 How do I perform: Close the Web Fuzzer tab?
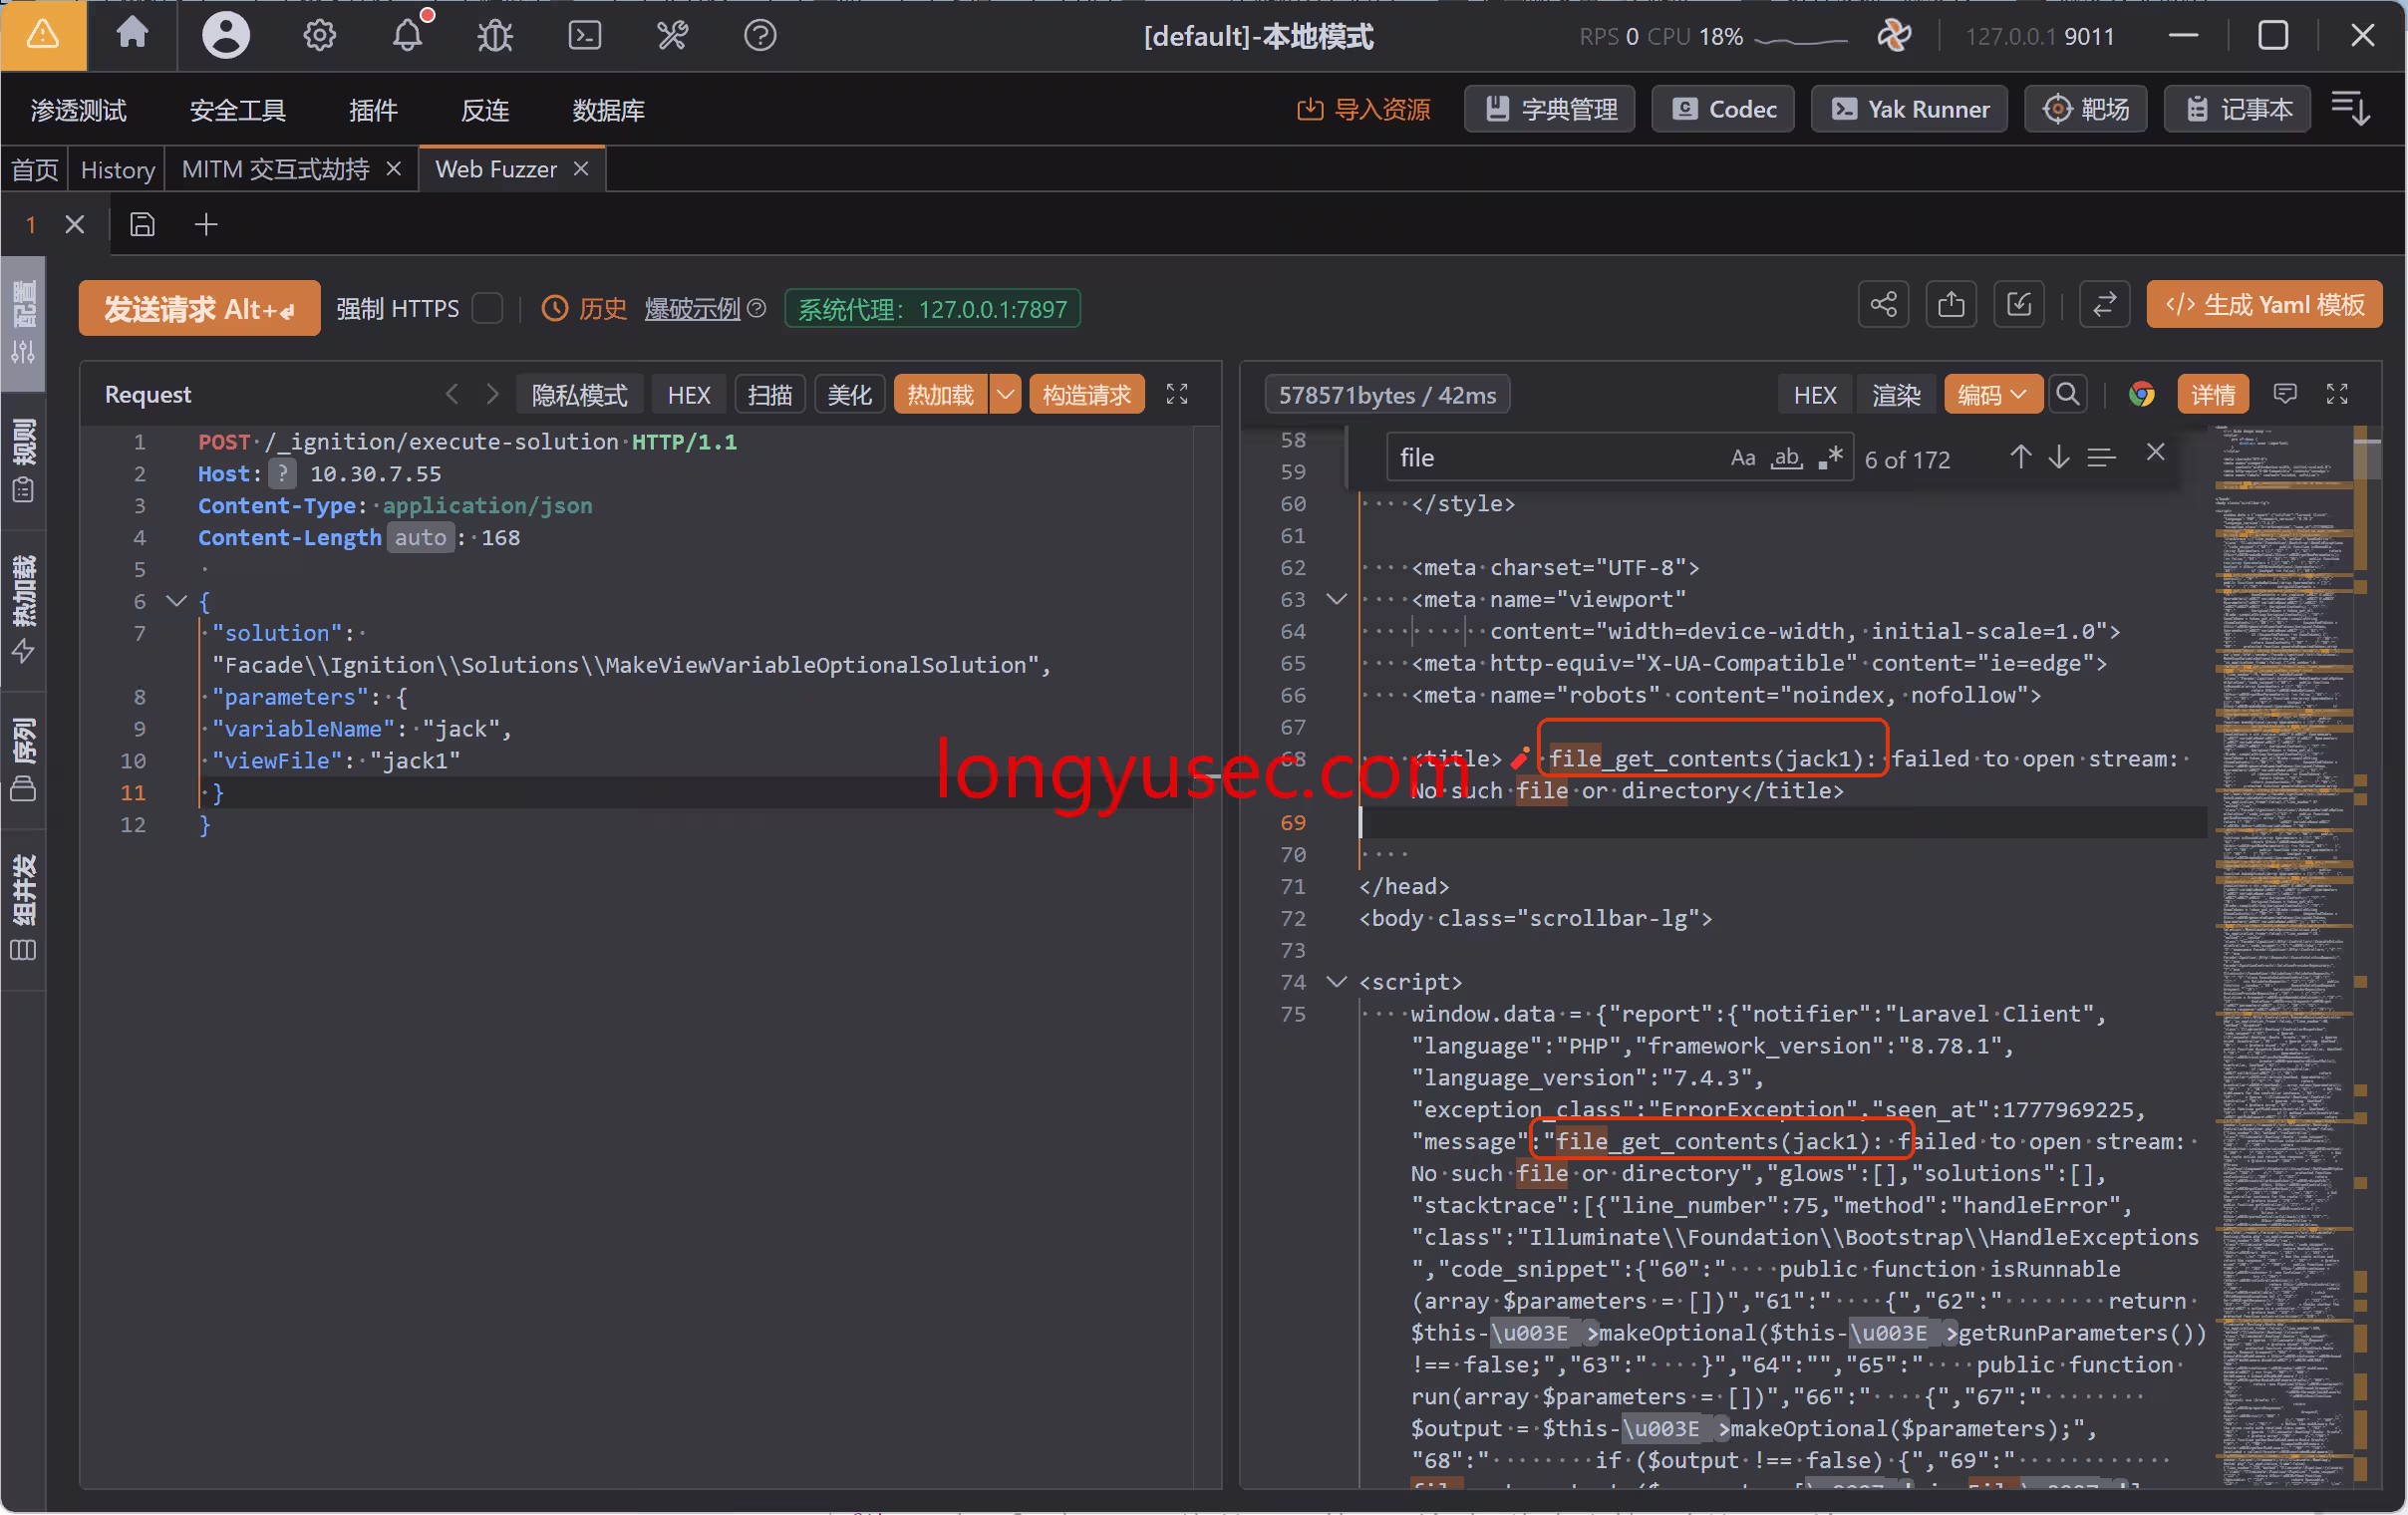581,169
